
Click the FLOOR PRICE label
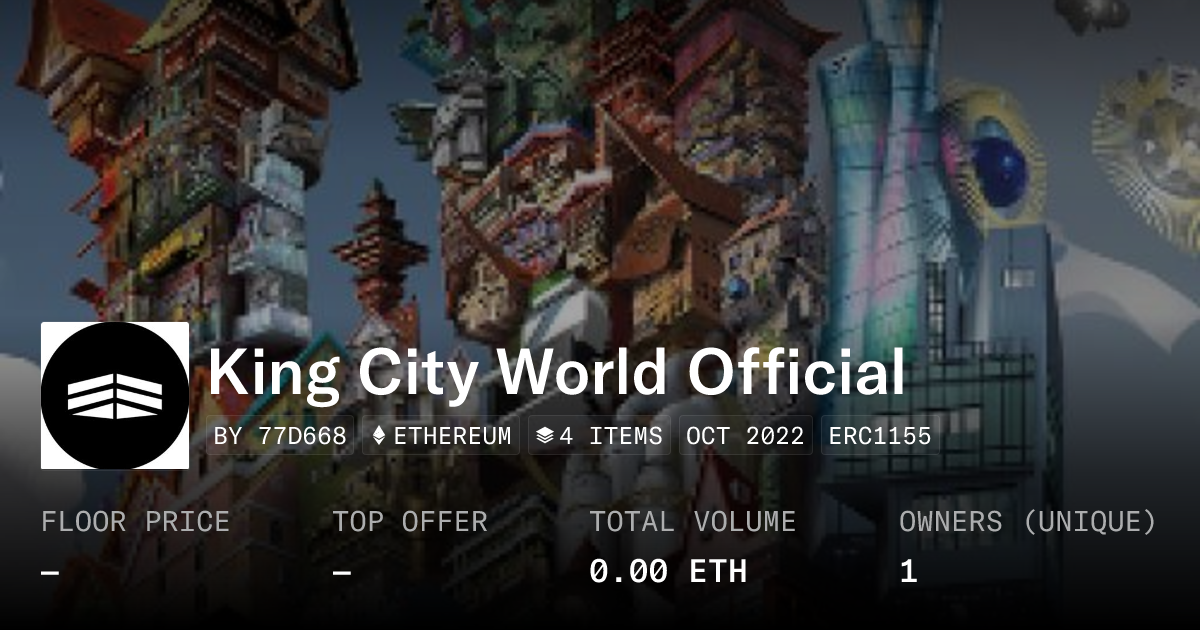pyautogui.click(x=135, y=521)
